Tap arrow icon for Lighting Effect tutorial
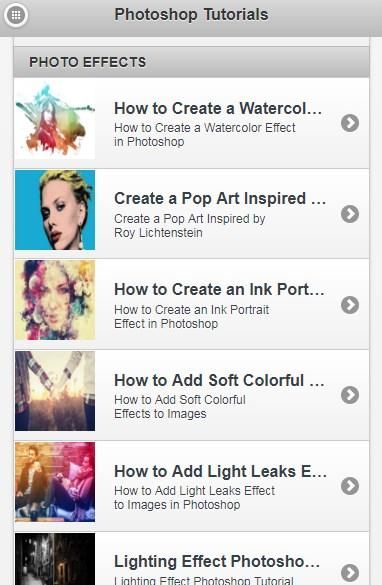Screen dimensions: 382x585 (x=350, y=573)
